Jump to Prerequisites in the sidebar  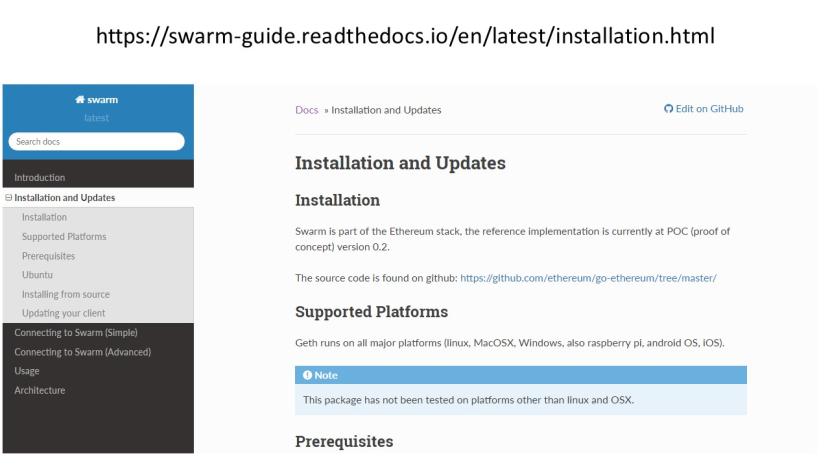[x=50, y=255]
